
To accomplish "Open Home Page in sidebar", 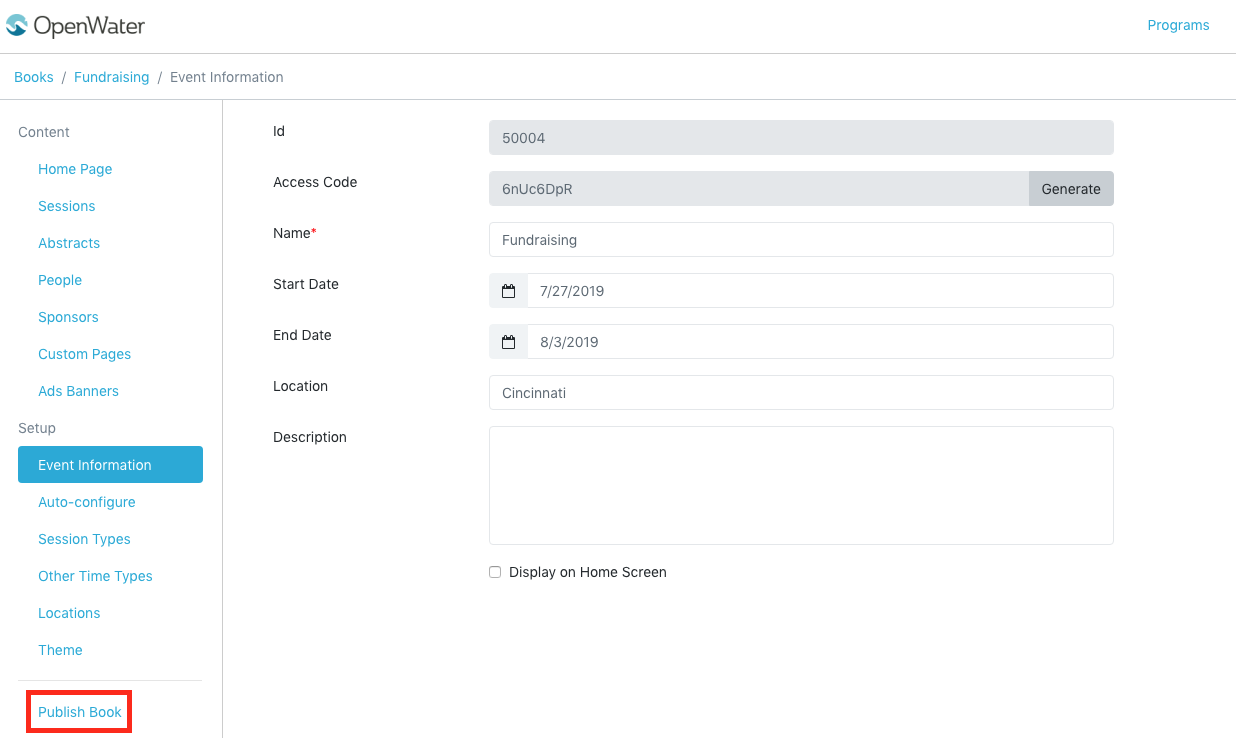I will (x=75, y=169).
